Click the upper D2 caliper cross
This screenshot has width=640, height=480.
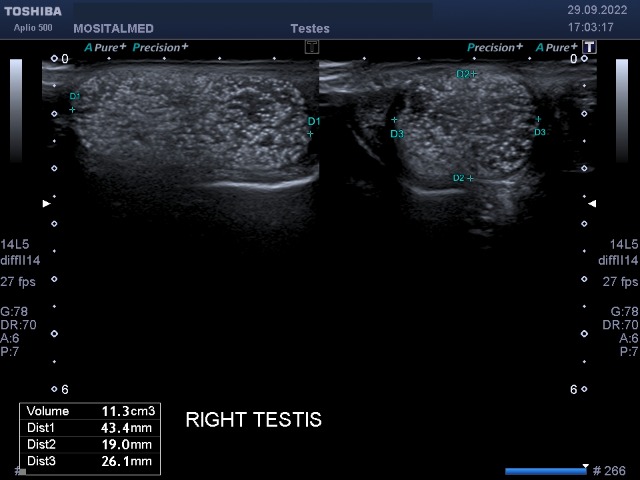474,74
